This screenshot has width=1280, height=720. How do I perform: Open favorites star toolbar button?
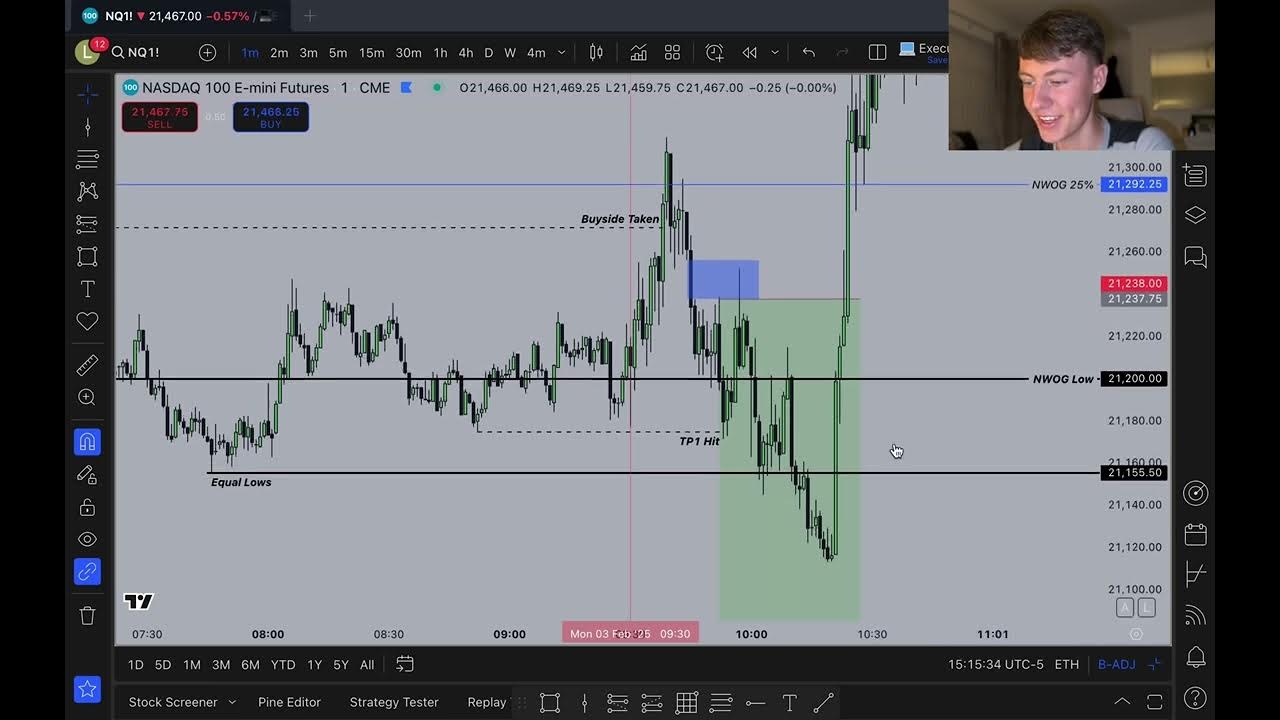(87, 689)
